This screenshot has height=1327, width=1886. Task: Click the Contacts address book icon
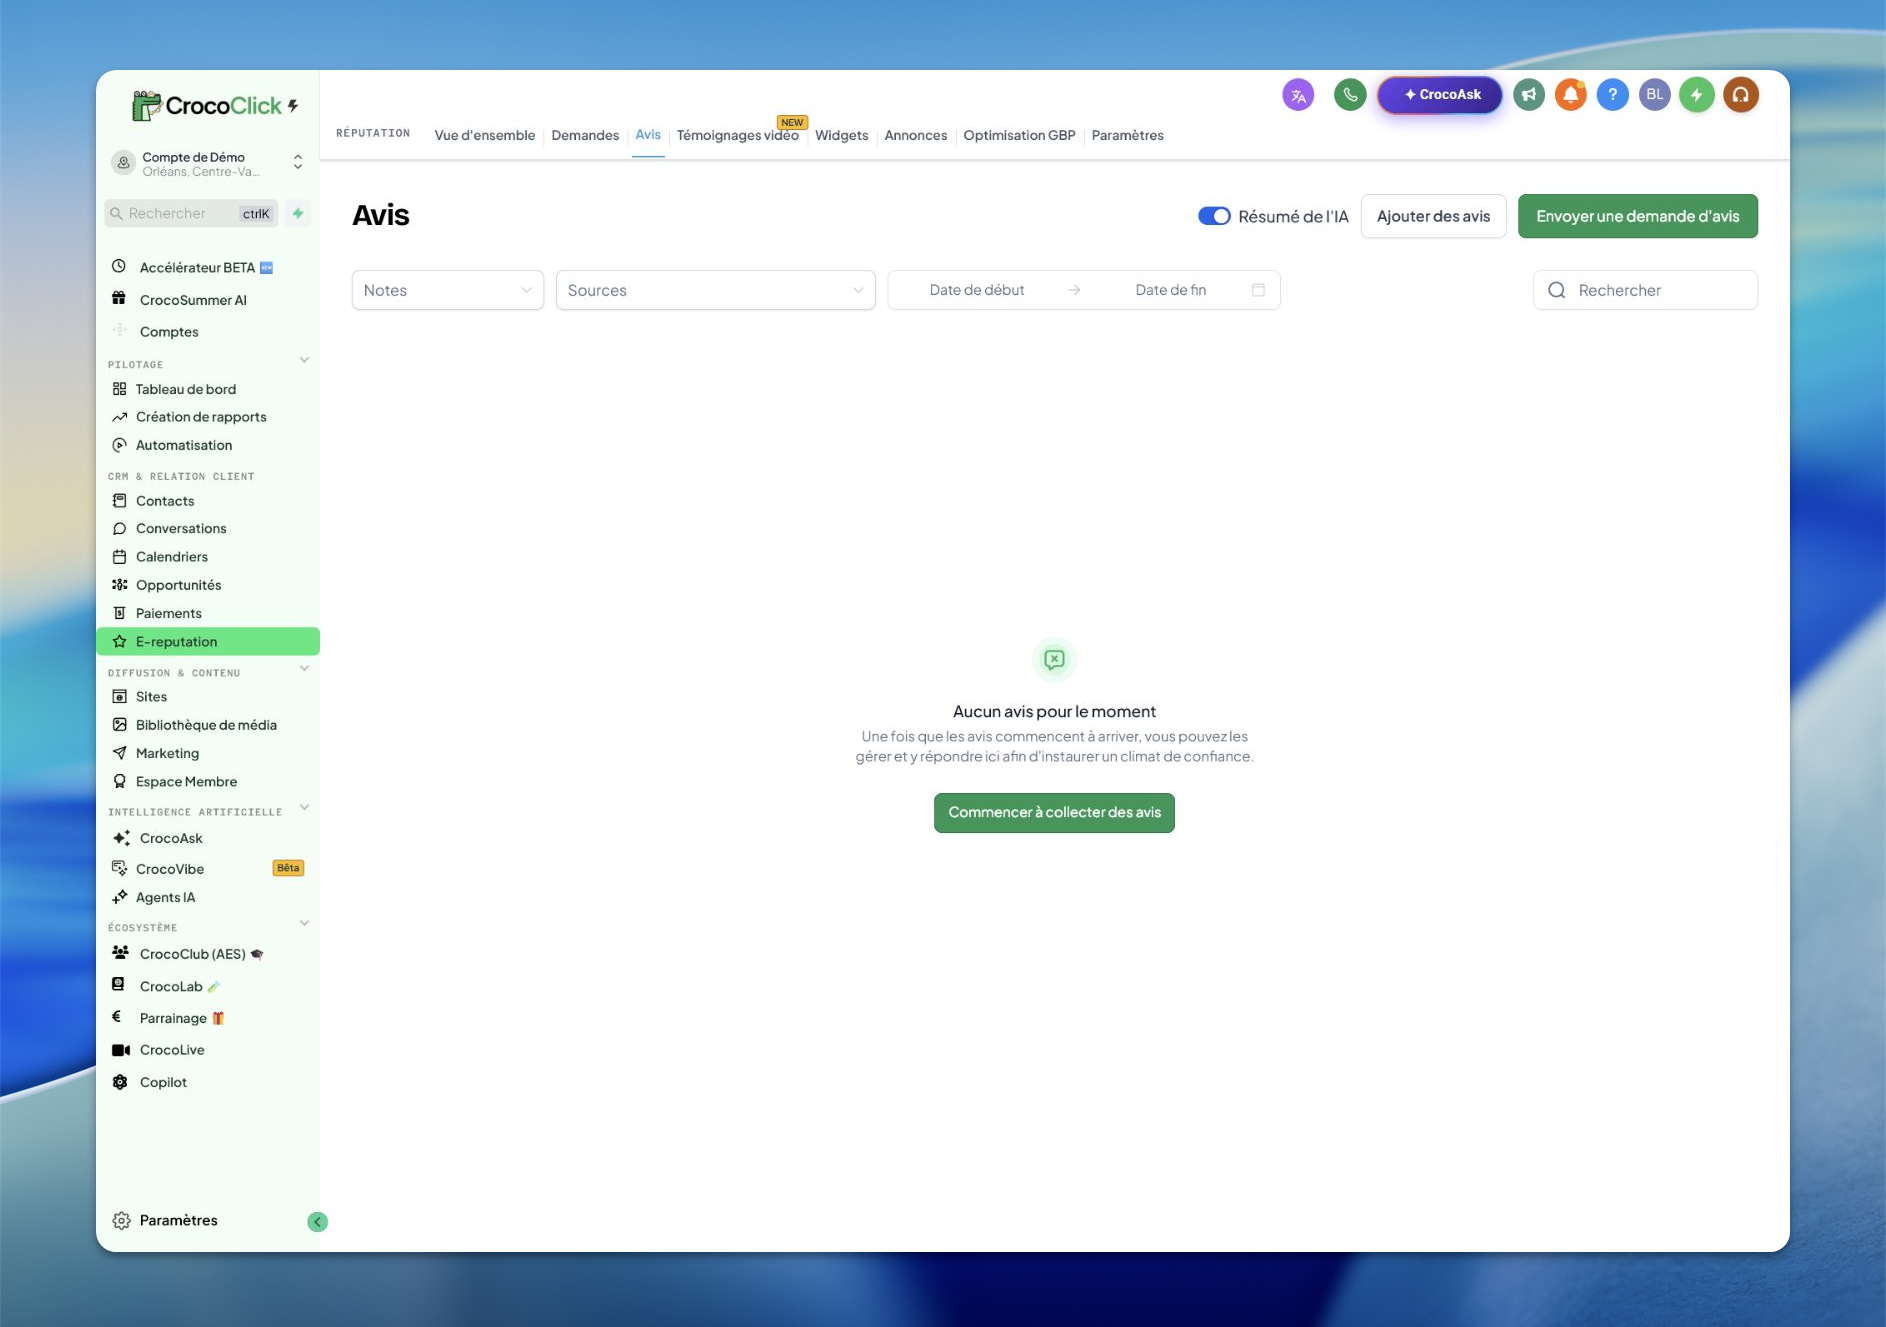tap(120, 501)
